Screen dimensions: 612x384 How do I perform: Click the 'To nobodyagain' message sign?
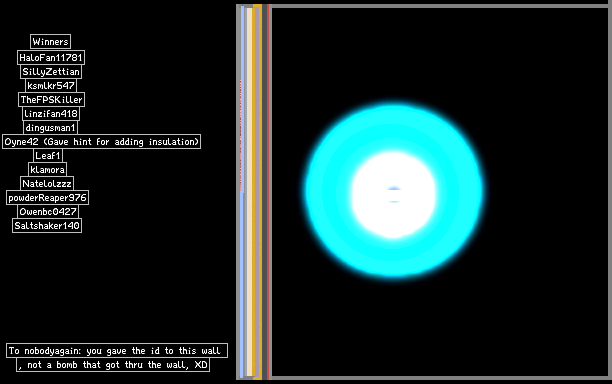(117, 351)
